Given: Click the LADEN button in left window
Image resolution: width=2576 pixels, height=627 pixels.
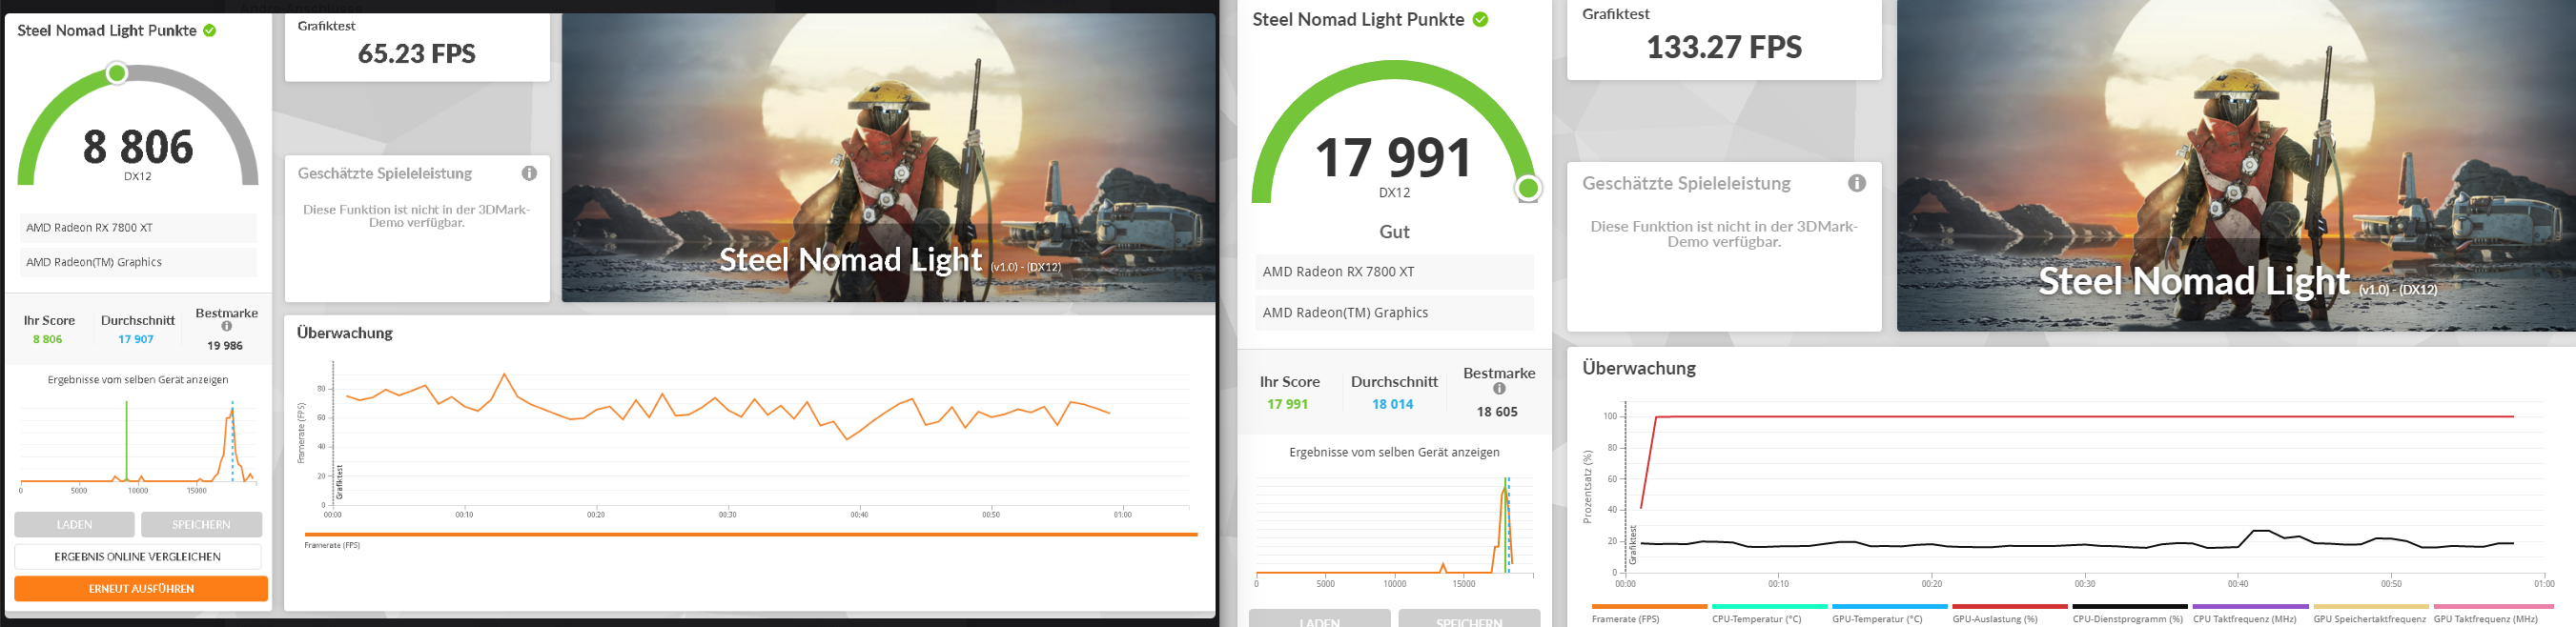Looking at the screenshot, I should click(x=74, y=524).
